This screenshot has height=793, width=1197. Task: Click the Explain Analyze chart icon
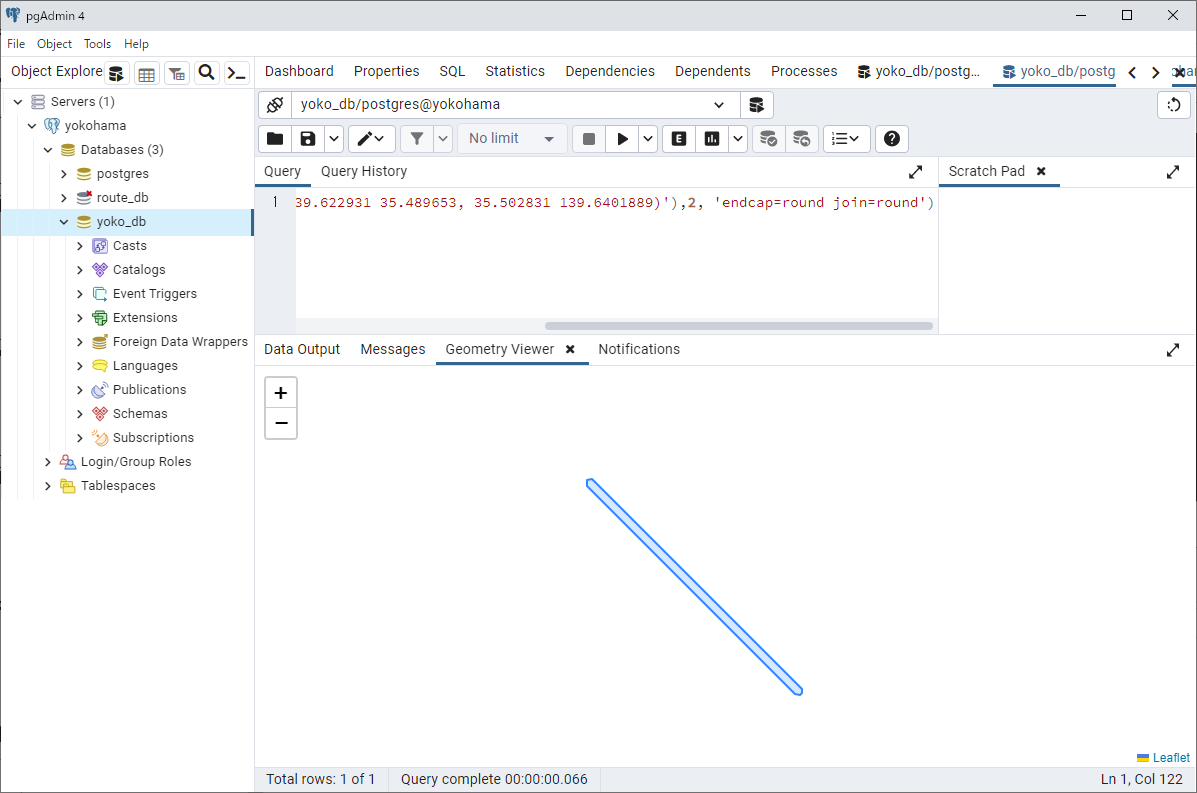(711, 139)
